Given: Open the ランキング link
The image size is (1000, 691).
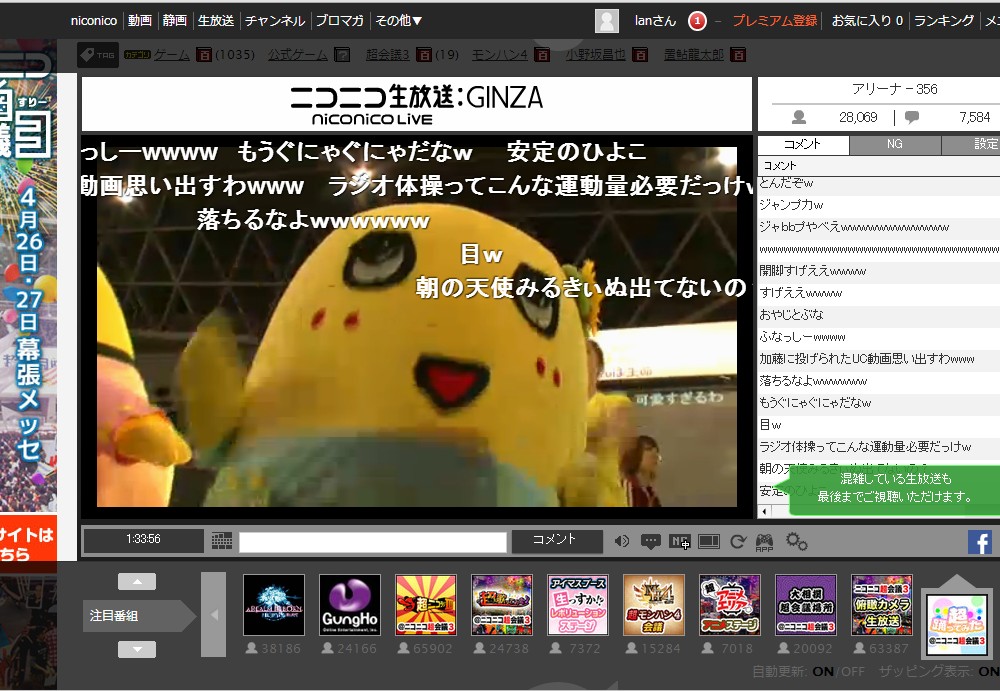Looking at the screenshot, I should [x=944, y=20].
